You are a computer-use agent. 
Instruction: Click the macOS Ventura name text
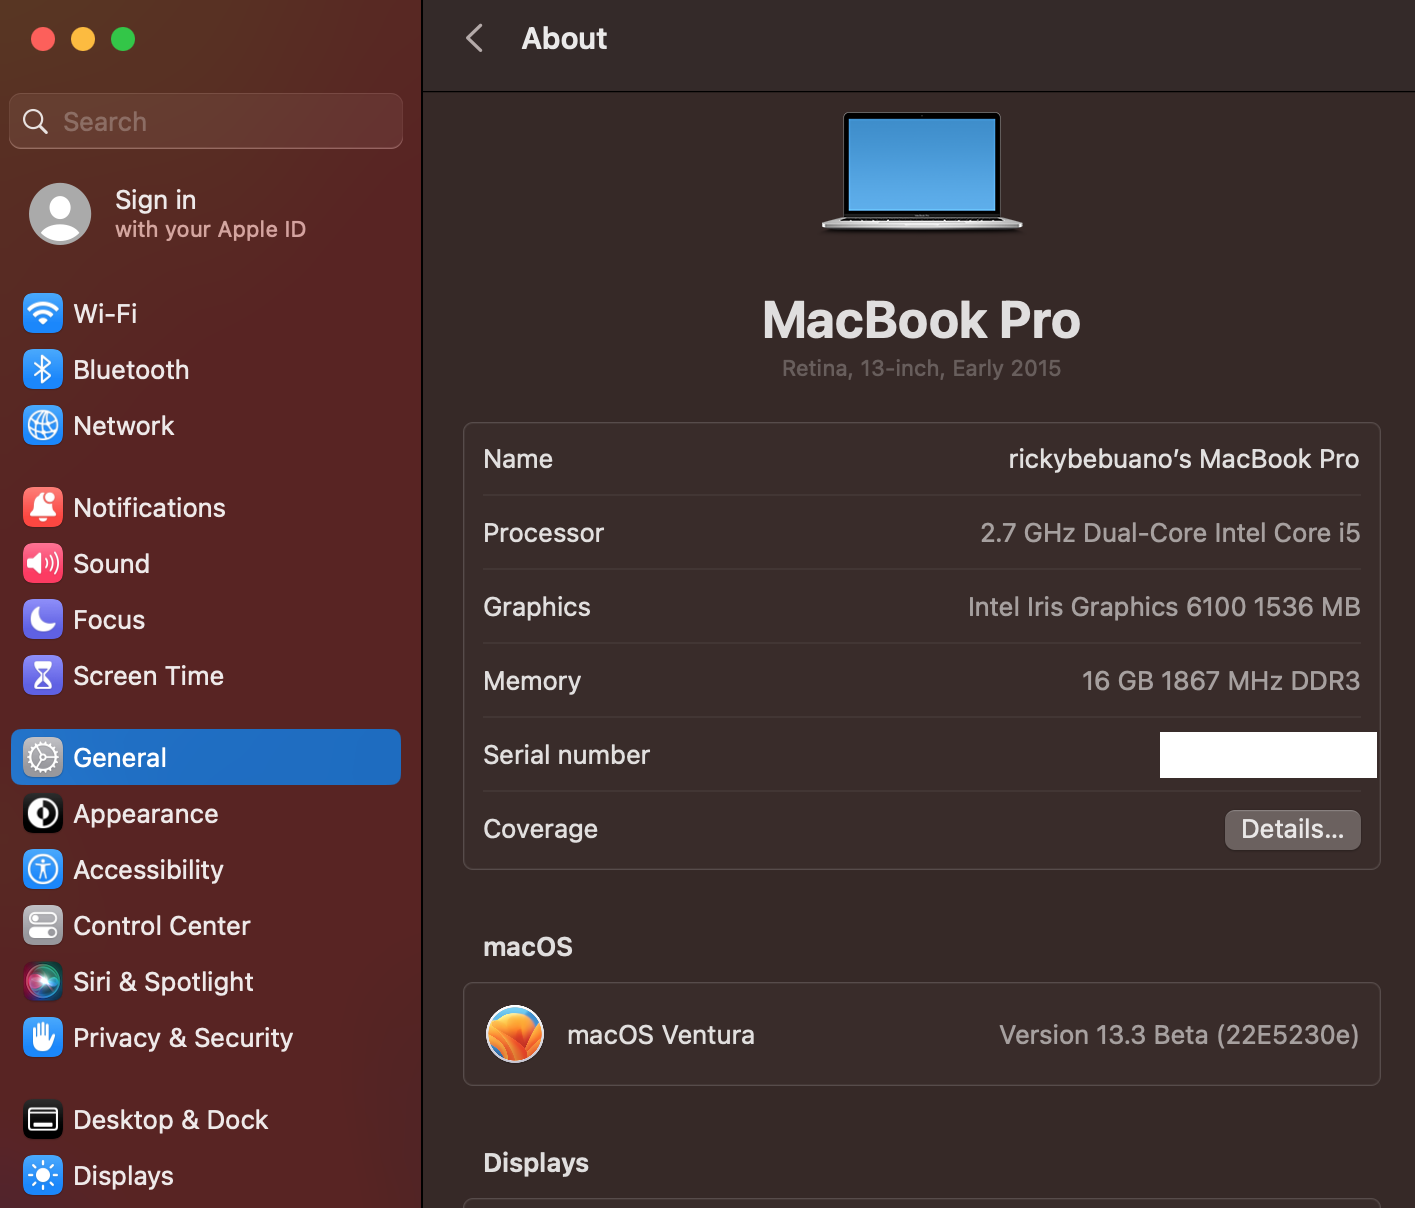point(660,1034)
